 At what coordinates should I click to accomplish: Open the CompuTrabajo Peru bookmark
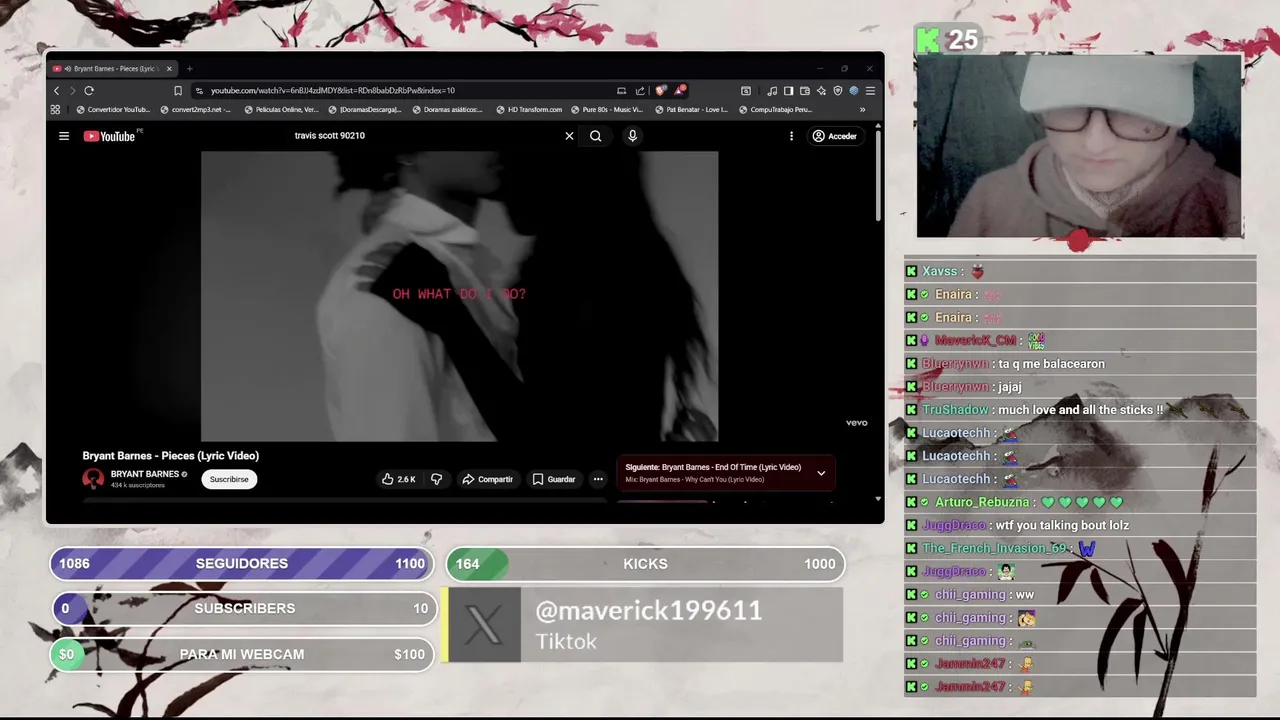[x=775, y=110]
